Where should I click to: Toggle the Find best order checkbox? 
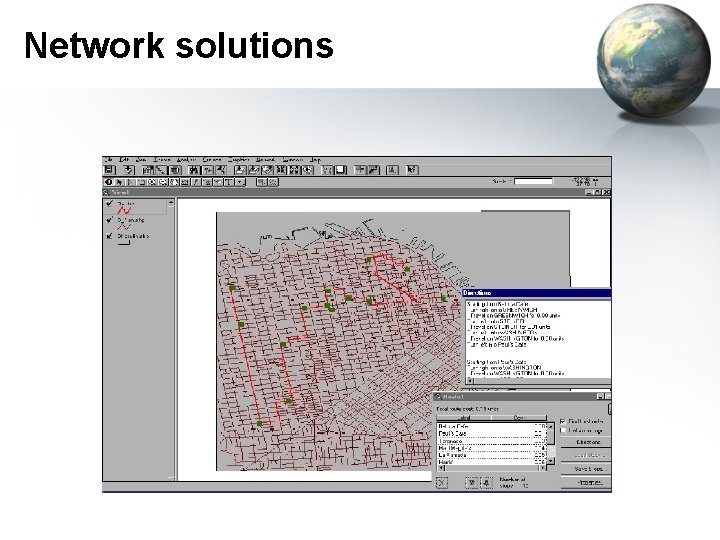[x=562, y=422]
